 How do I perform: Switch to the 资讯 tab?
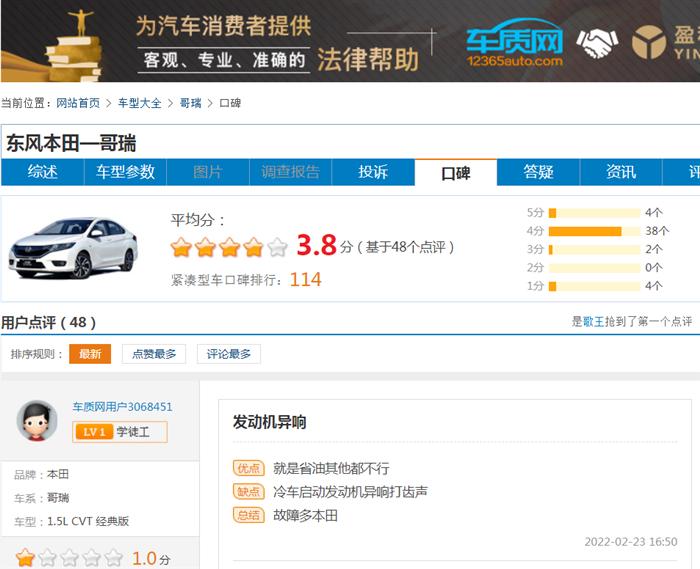(x=621, y=172)
